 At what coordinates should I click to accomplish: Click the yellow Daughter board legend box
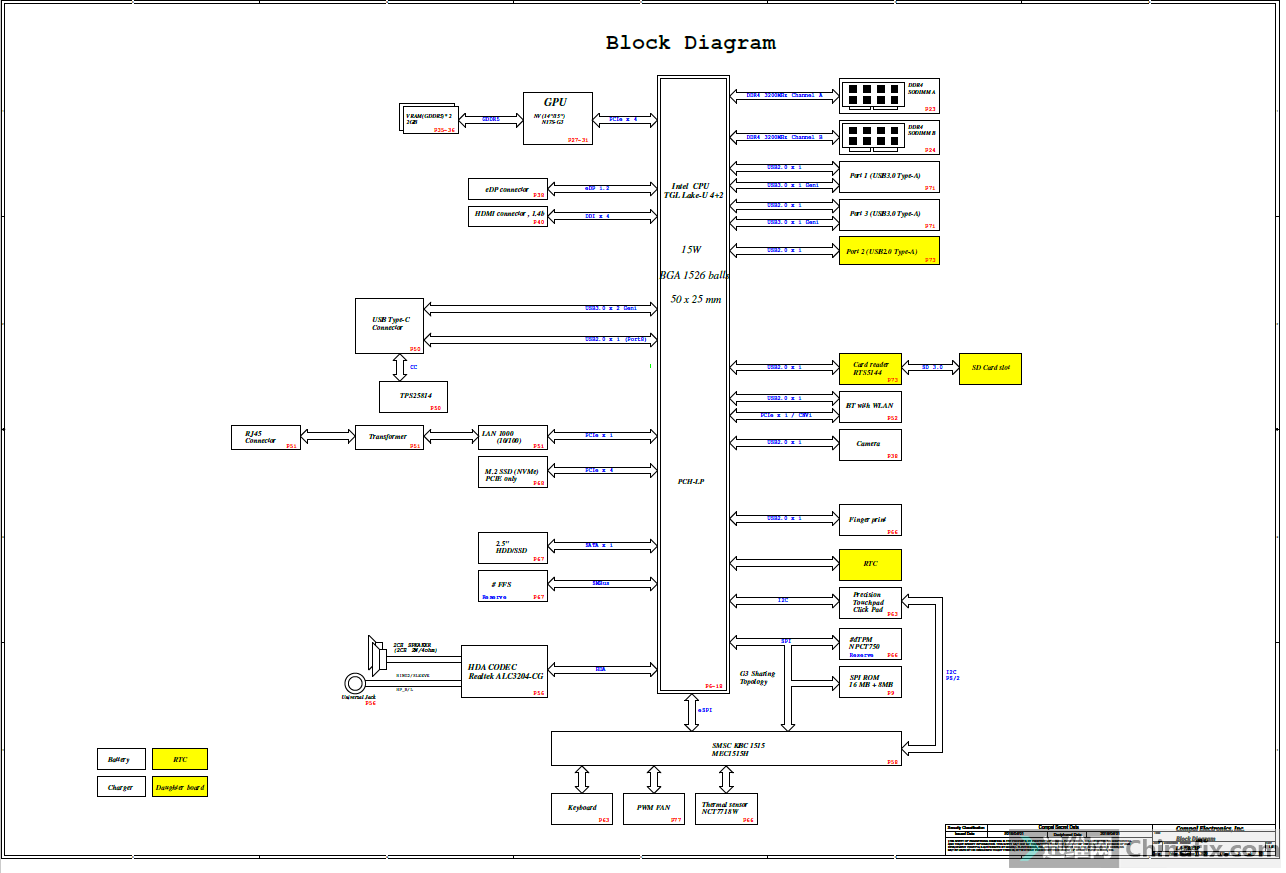click(180, 787)
